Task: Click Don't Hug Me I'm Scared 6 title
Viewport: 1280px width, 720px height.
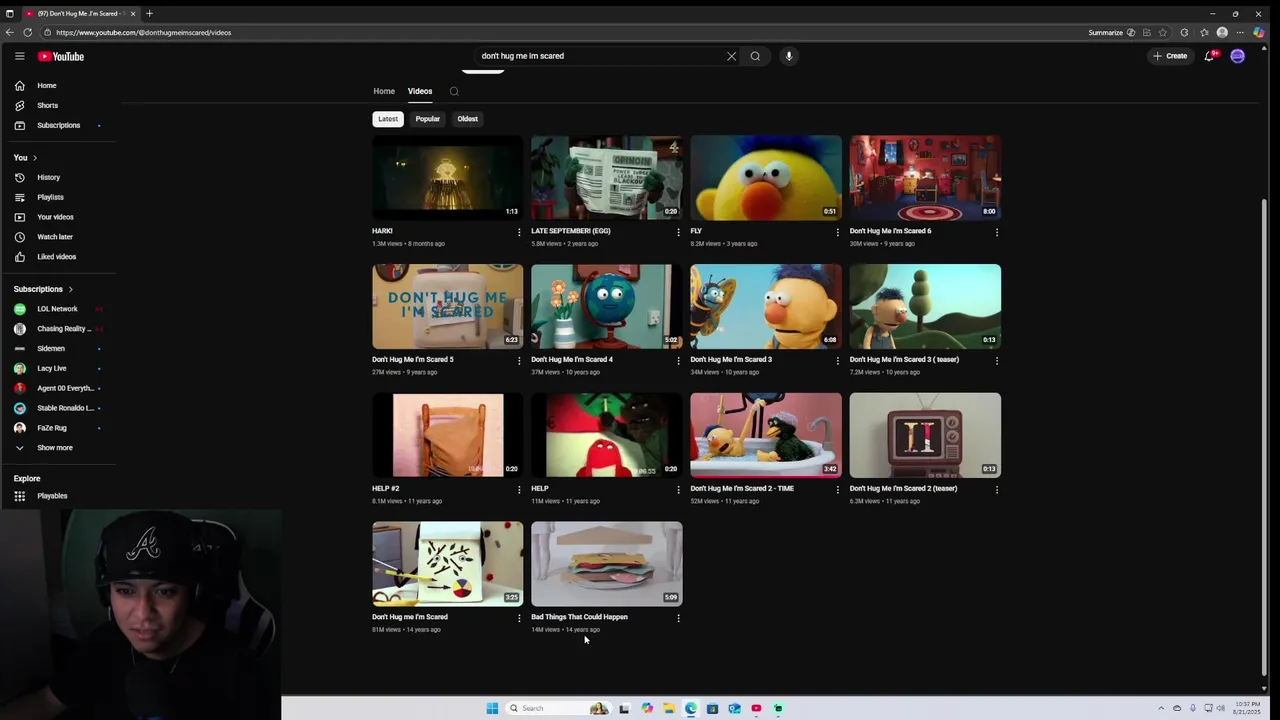Action: tap(890, 231)
